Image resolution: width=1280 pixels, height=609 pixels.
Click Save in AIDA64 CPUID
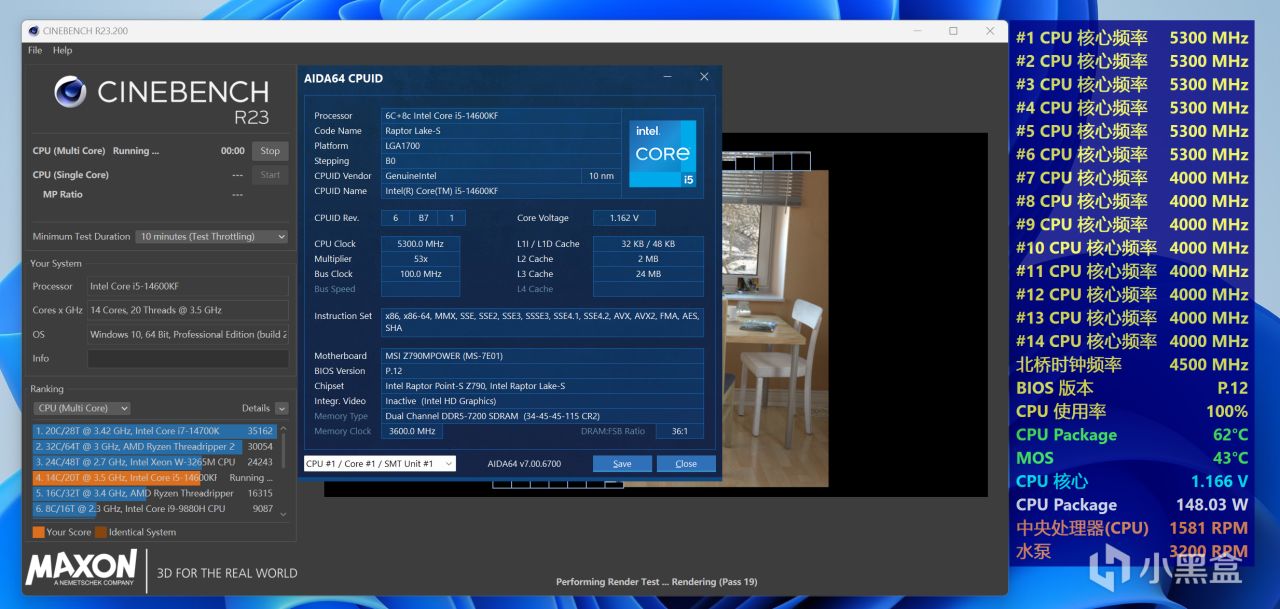tap(622, 464)
